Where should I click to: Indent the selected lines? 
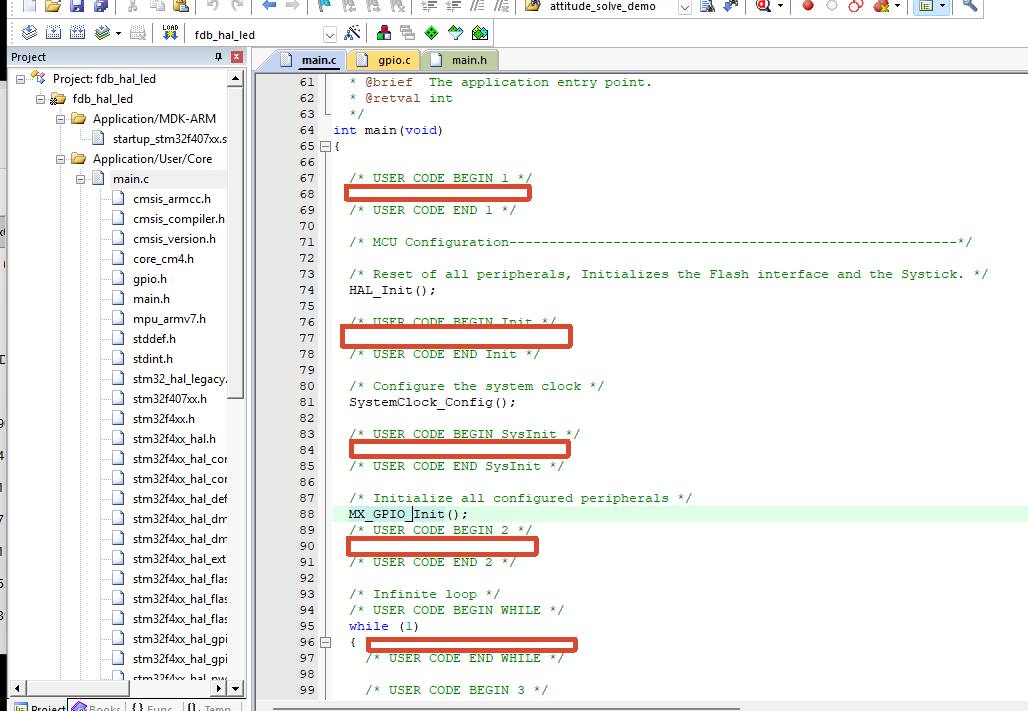pyautogui.click(x=429, y=6)
